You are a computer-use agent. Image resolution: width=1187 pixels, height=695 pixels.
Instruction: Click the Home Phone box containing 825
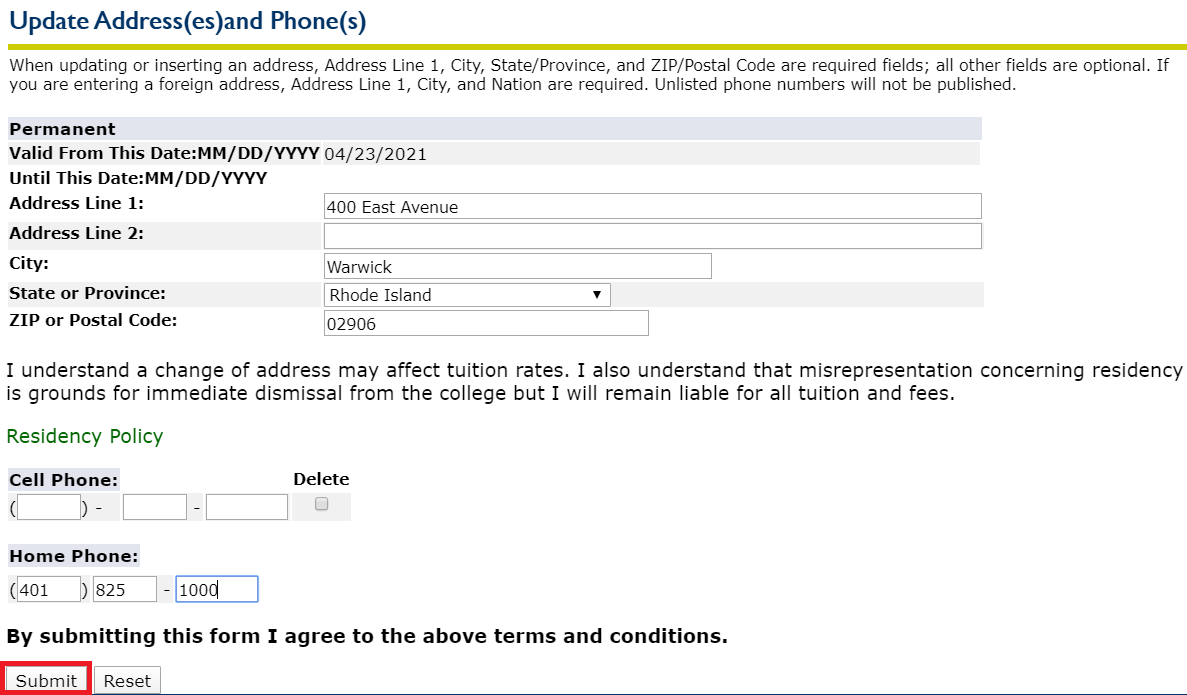pyautogui.click(x=125, y=590)
